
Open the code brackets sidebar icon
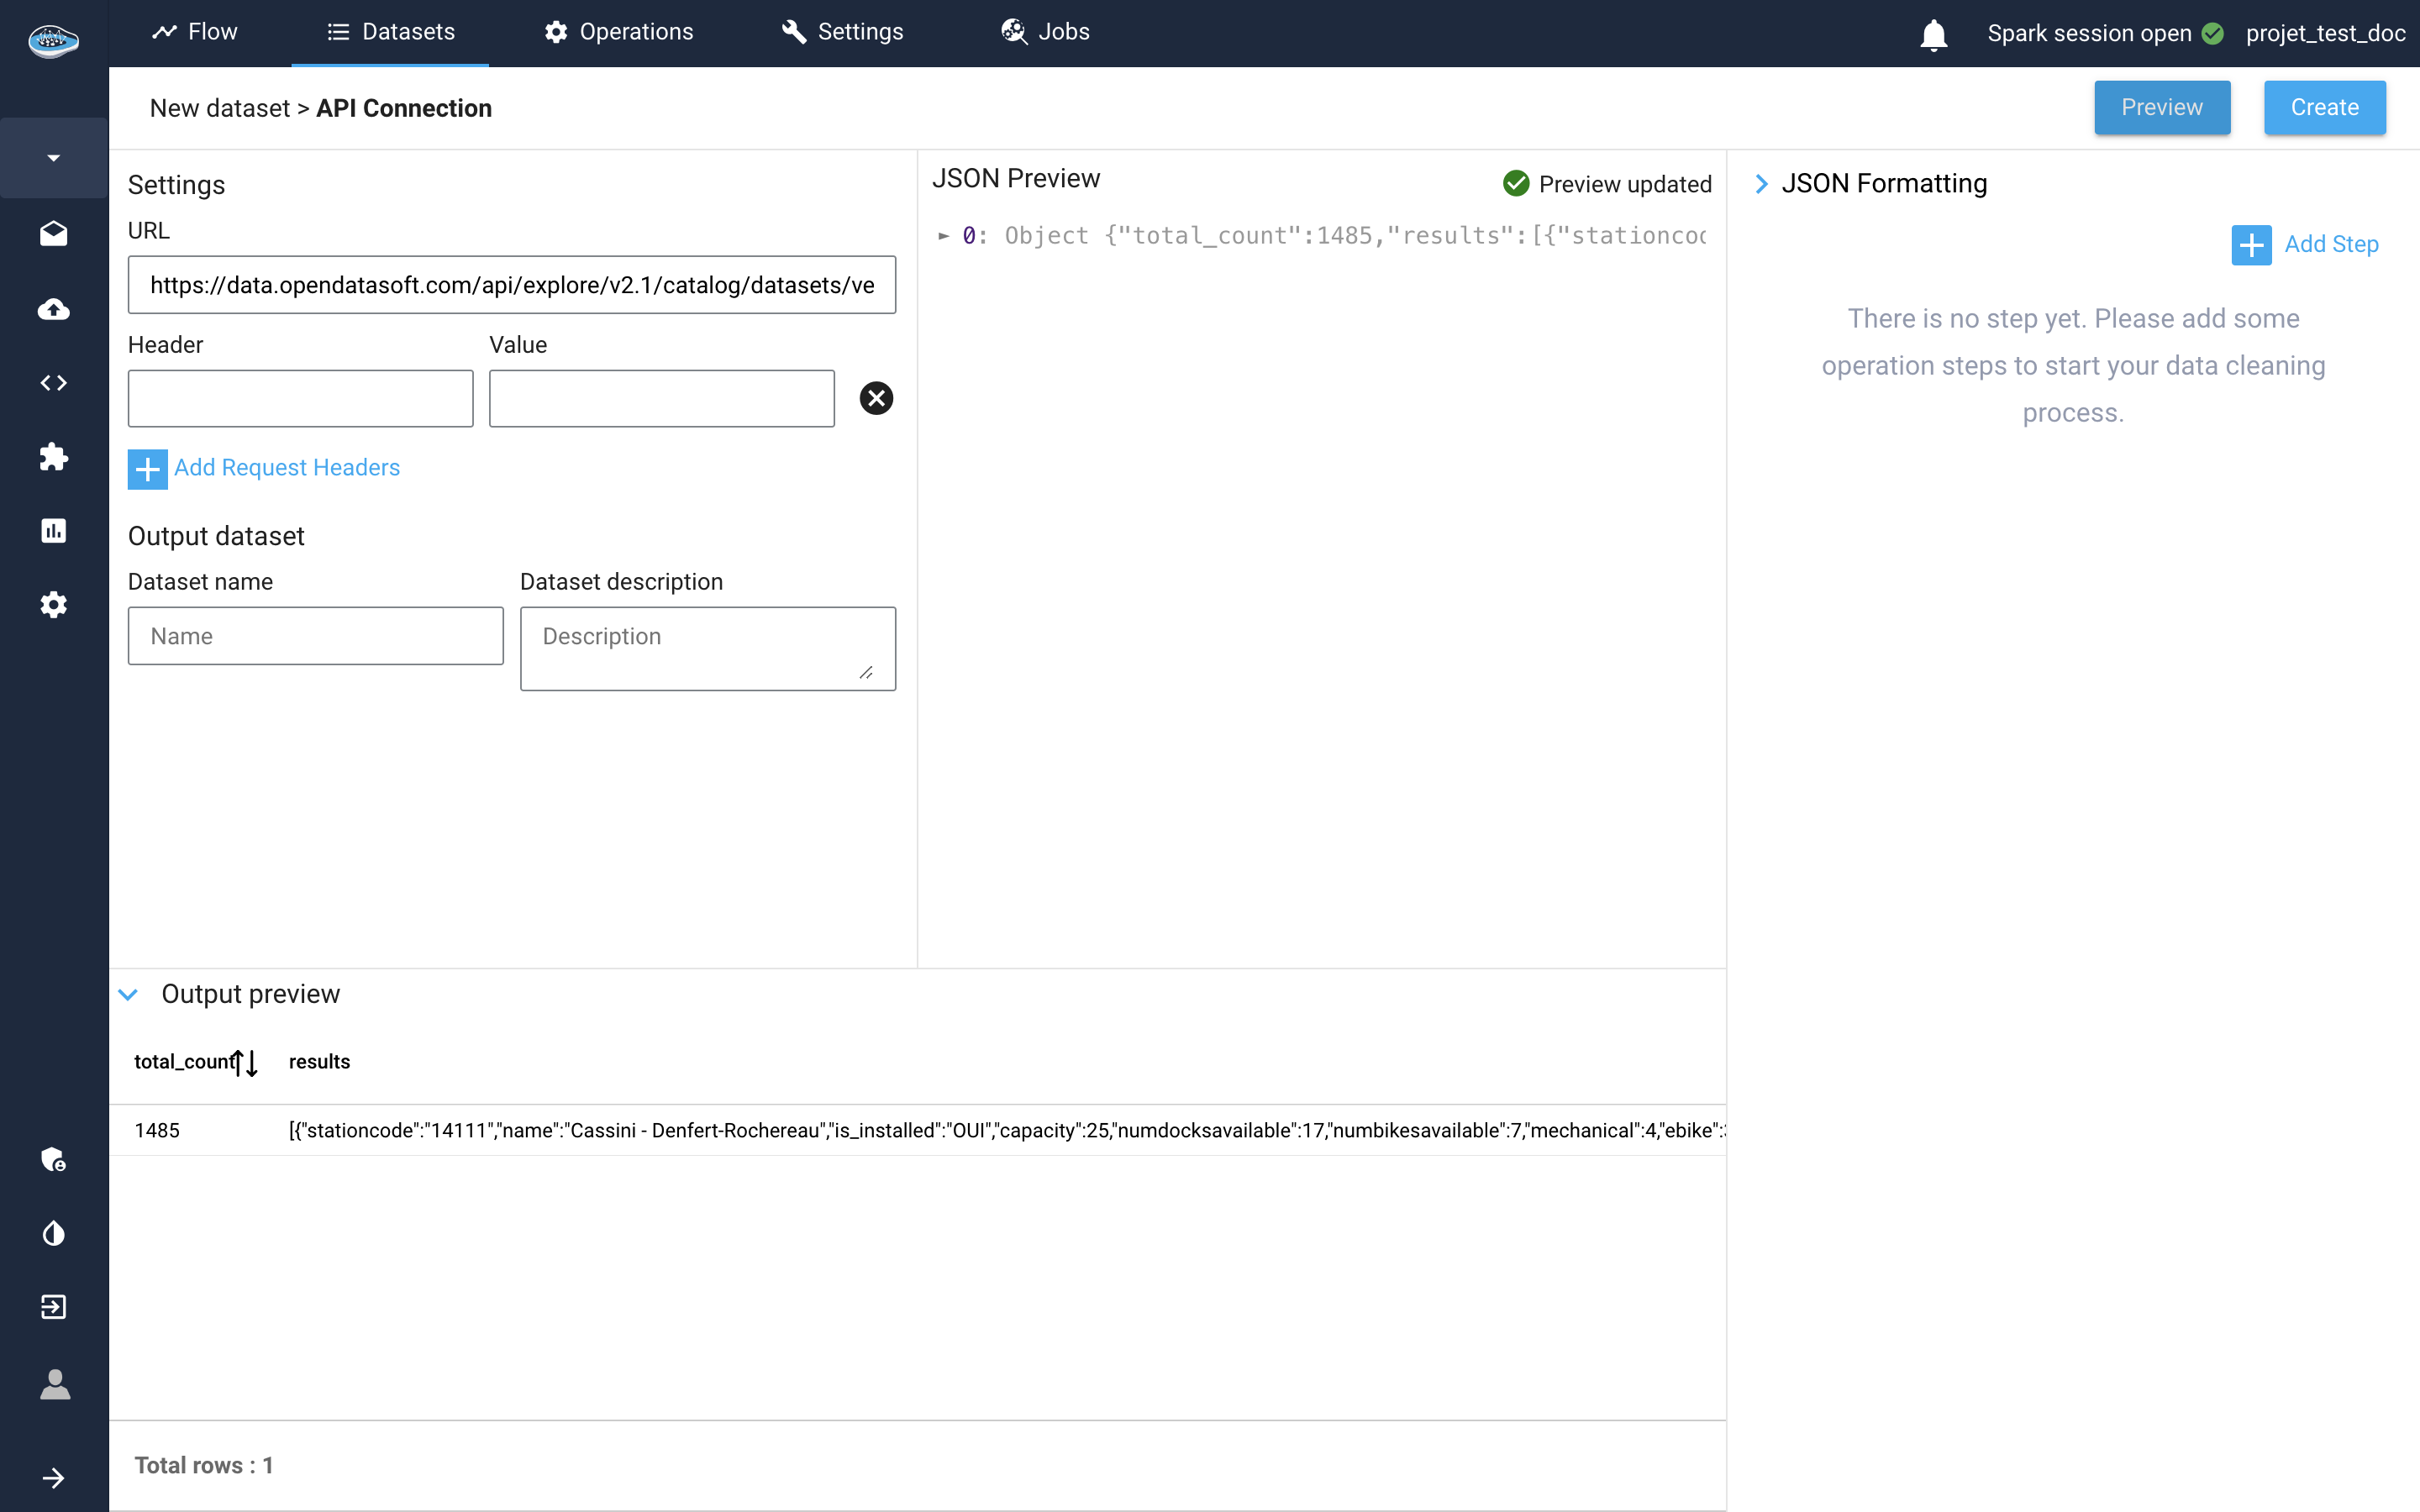(54, 383)
